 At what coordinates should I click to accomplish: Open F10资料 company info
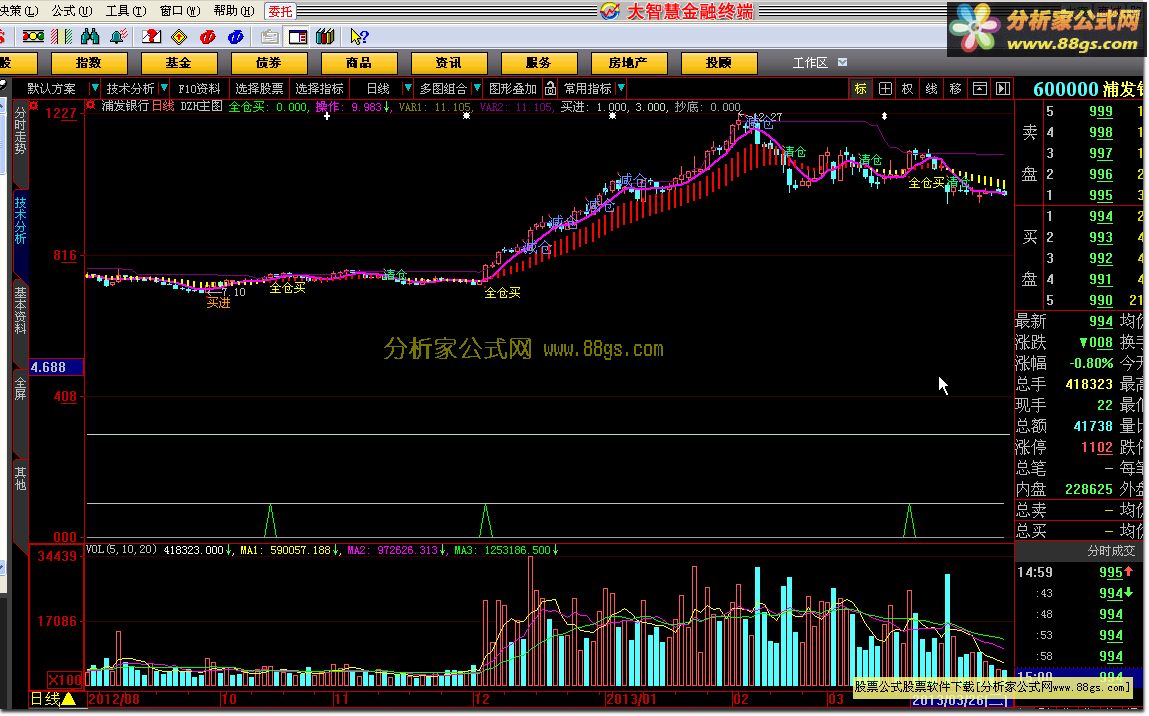pyautogui.click(x=199, y=89)
